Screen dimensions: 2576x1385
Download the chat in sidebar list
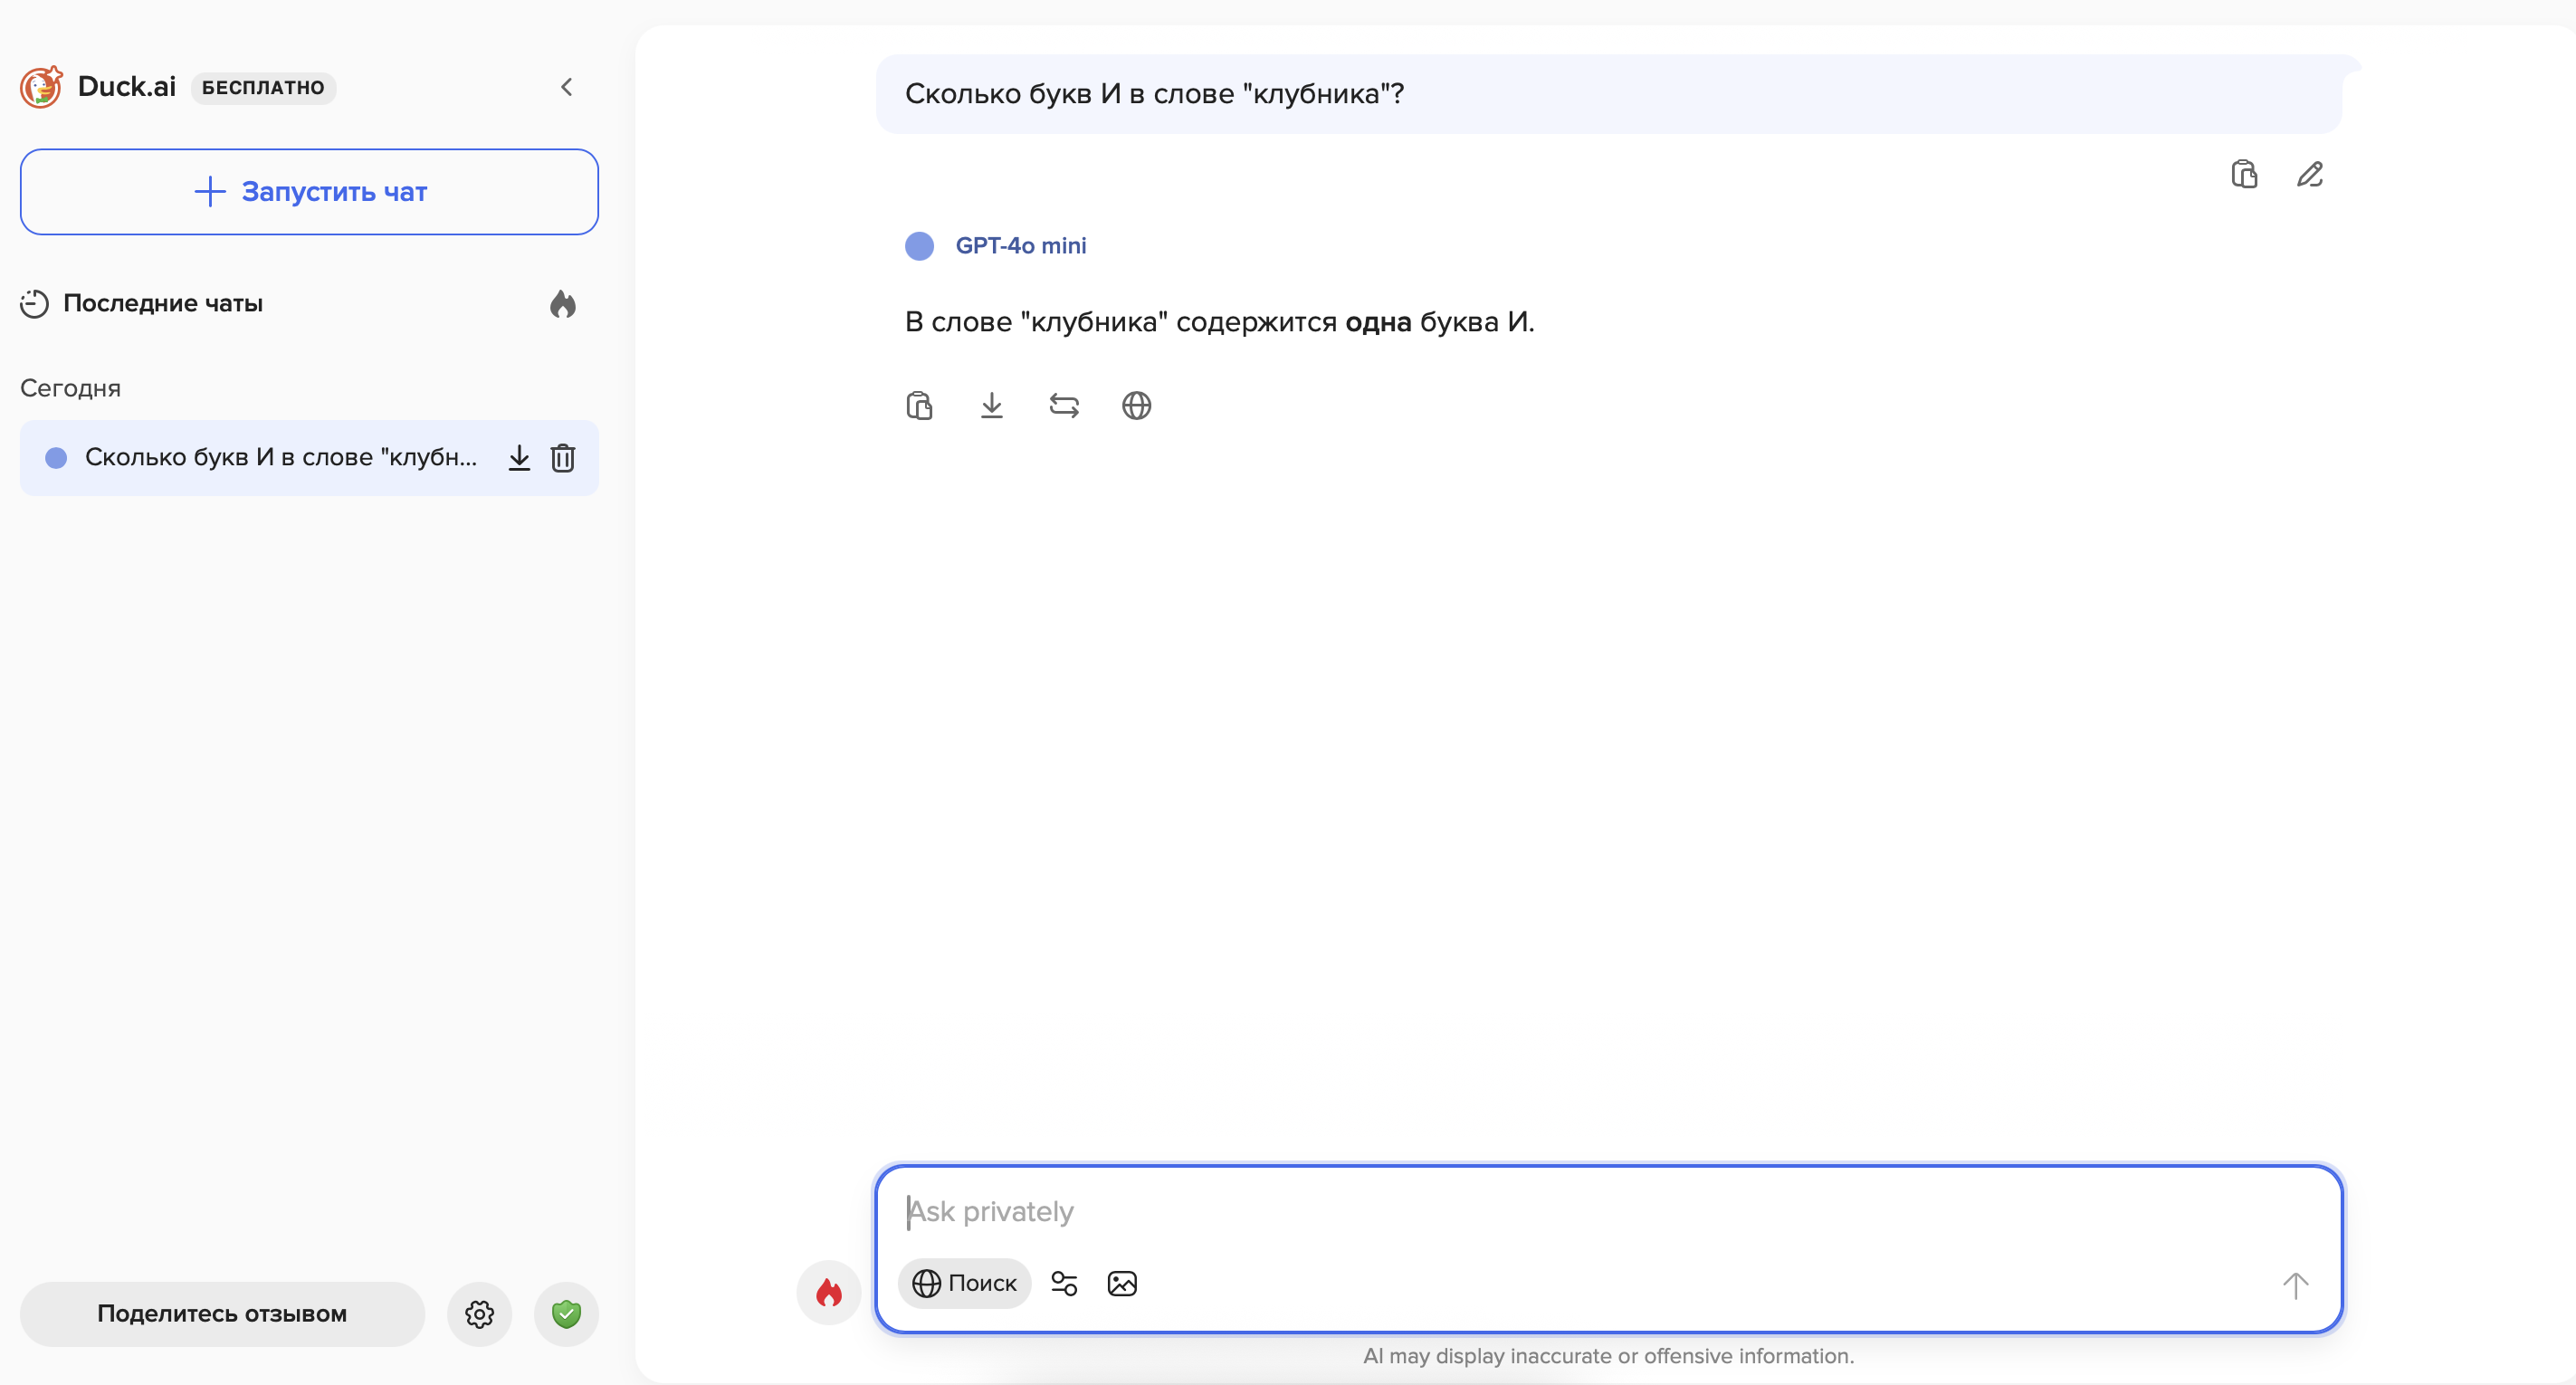[x=519, y=458]
